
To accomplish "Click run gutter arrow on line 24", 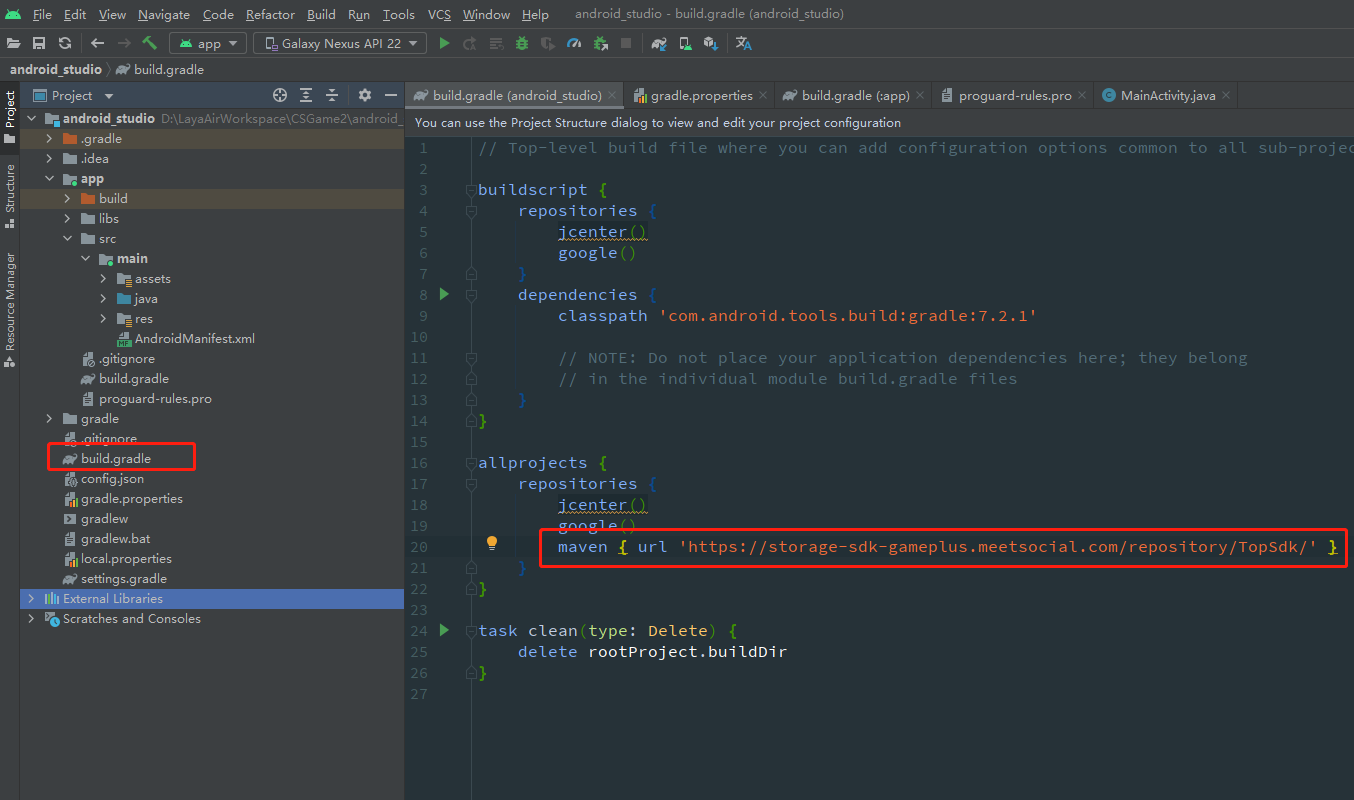I will (445, 630).
